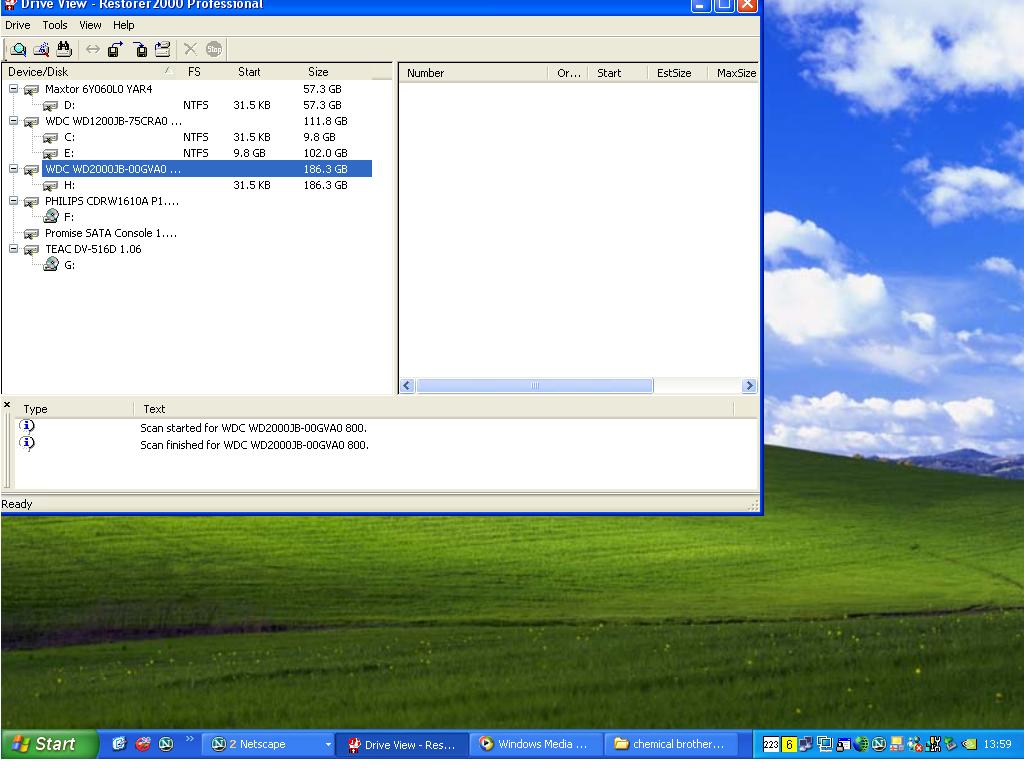This screenshot has height=768, width=1024.
Task: Click the two-stacked-drives toolbar icon
Action: (x=162, y=49)
